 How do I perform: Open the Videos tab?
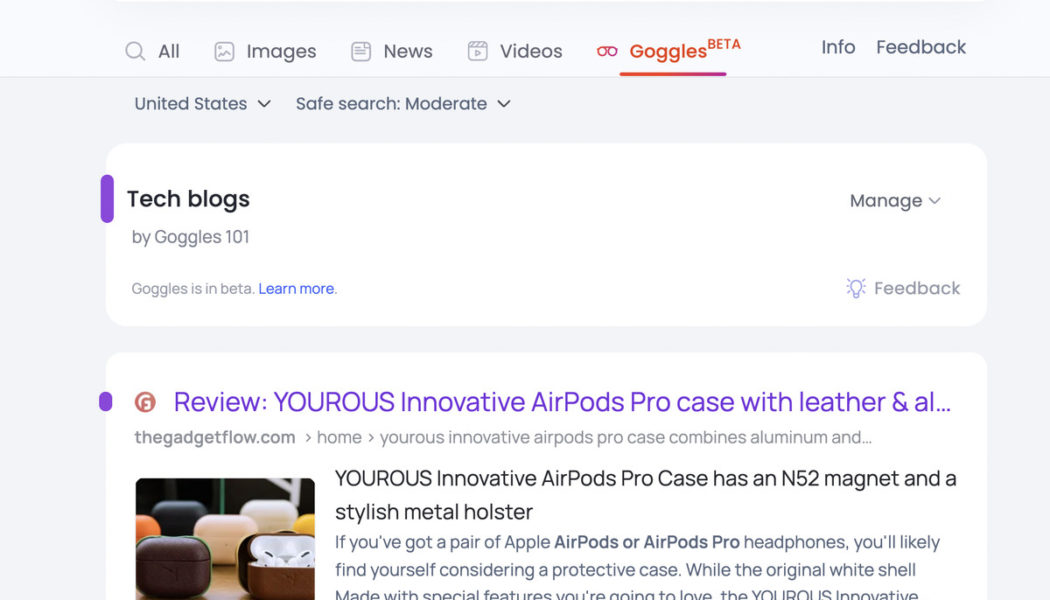pos(529,50)
